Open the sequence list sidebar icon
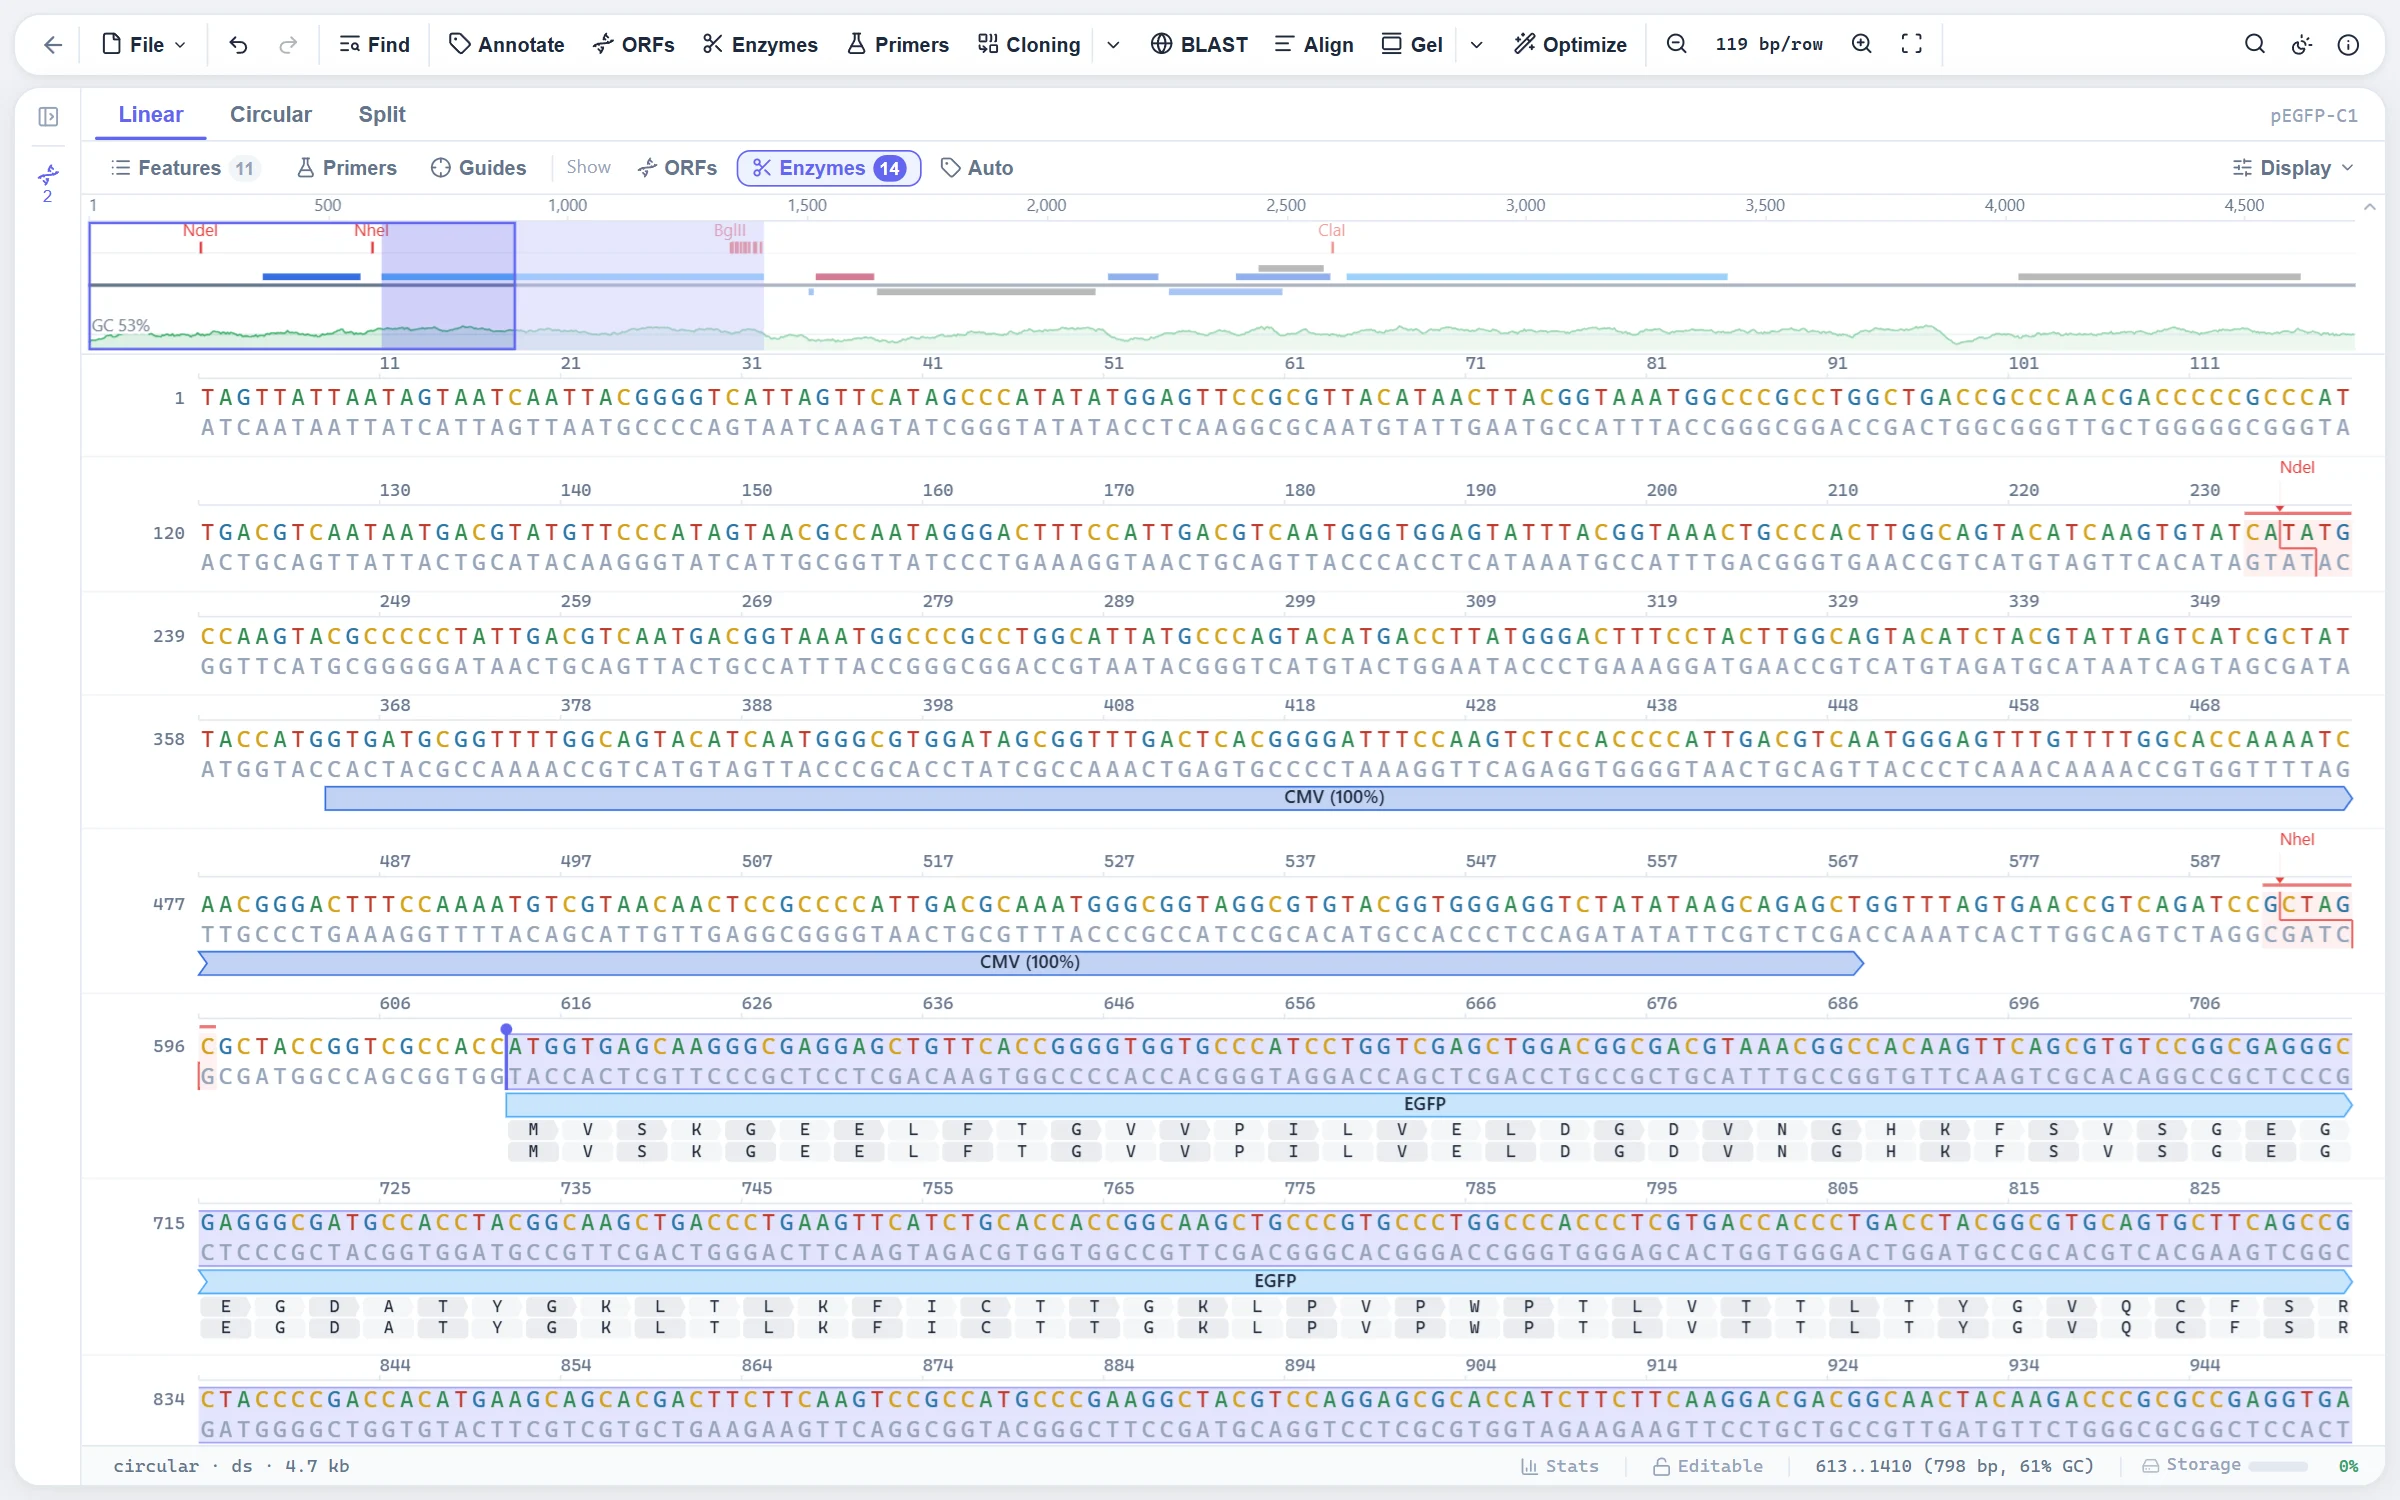Image resolution: width=2400 pixels, height=1500 pixels. point(48,183)
